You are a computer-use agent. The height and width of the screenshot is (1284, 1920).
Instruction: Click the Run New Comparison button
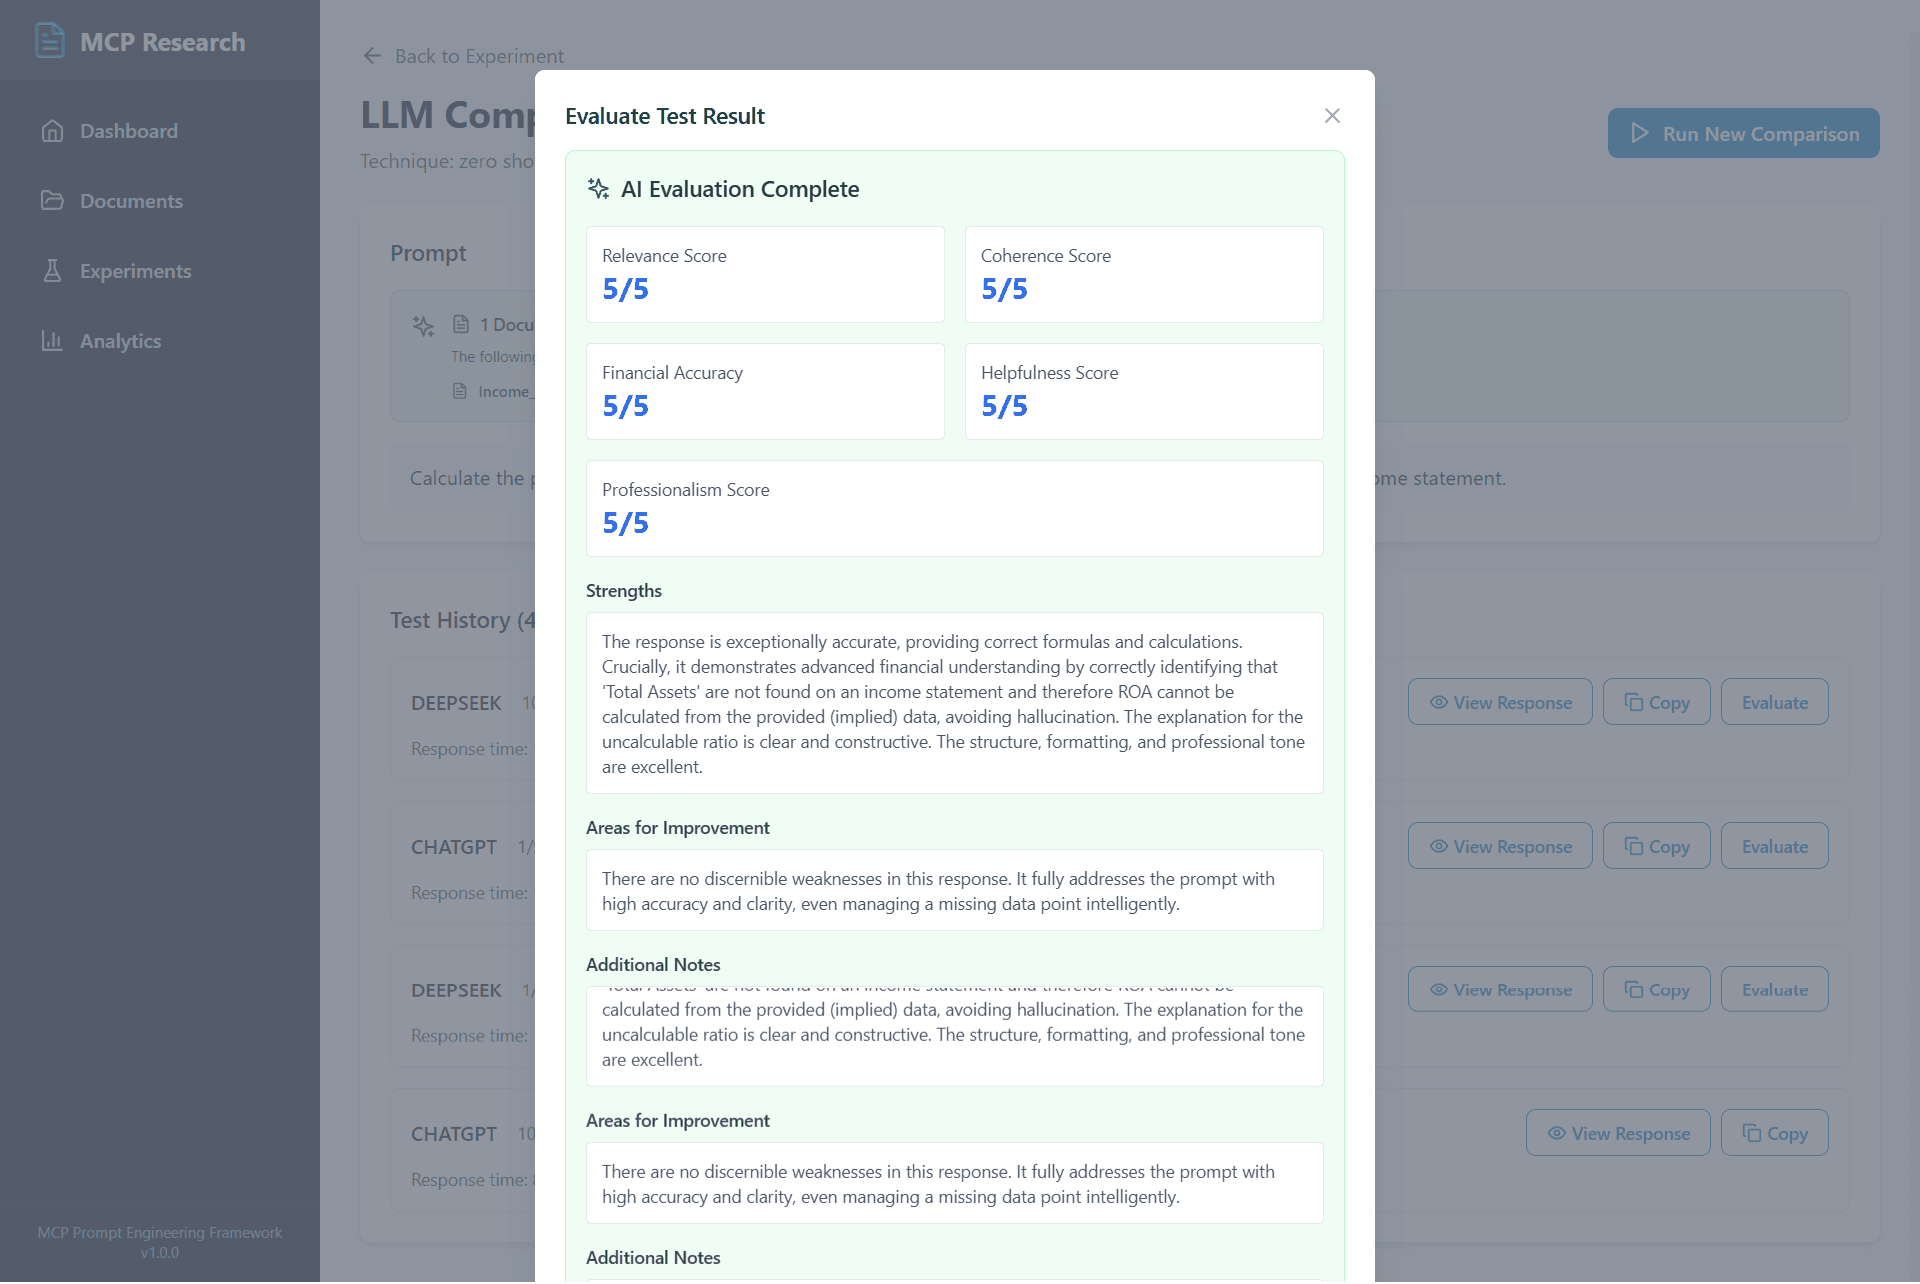tap(1742, 133)
